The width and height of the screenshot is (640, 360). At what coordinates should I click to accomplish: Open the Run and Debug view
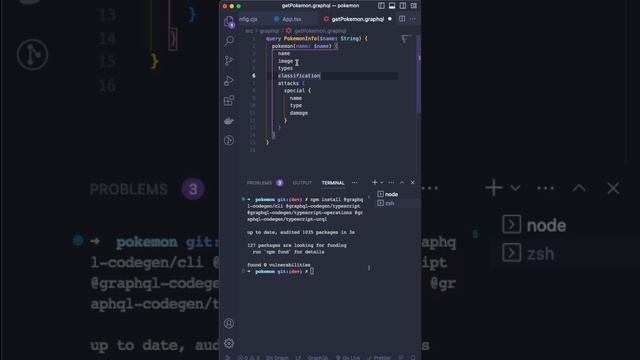(229, 80)
